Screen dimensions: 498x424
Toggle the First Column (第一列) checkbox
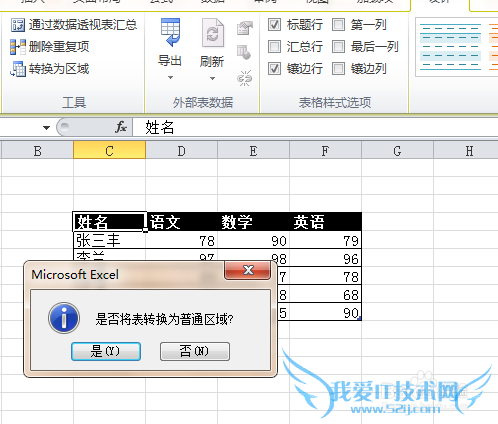click(x=338, y=25)
